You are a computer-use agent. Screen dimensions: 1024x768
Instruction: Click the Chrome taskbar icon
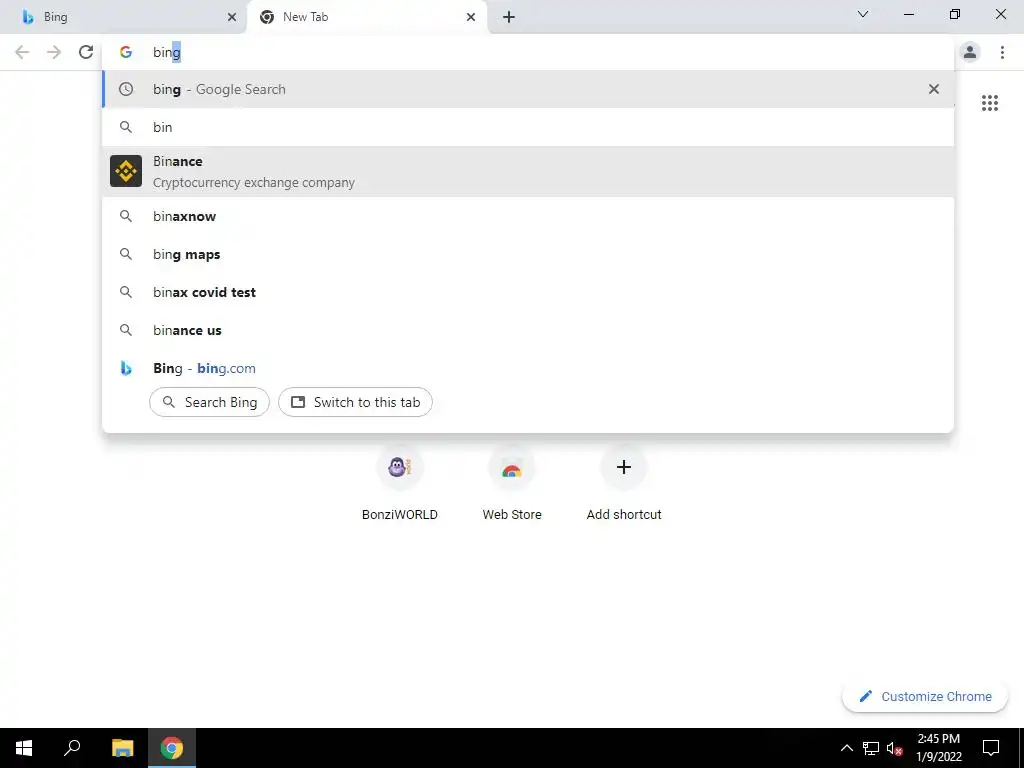(x=172, y=748)
